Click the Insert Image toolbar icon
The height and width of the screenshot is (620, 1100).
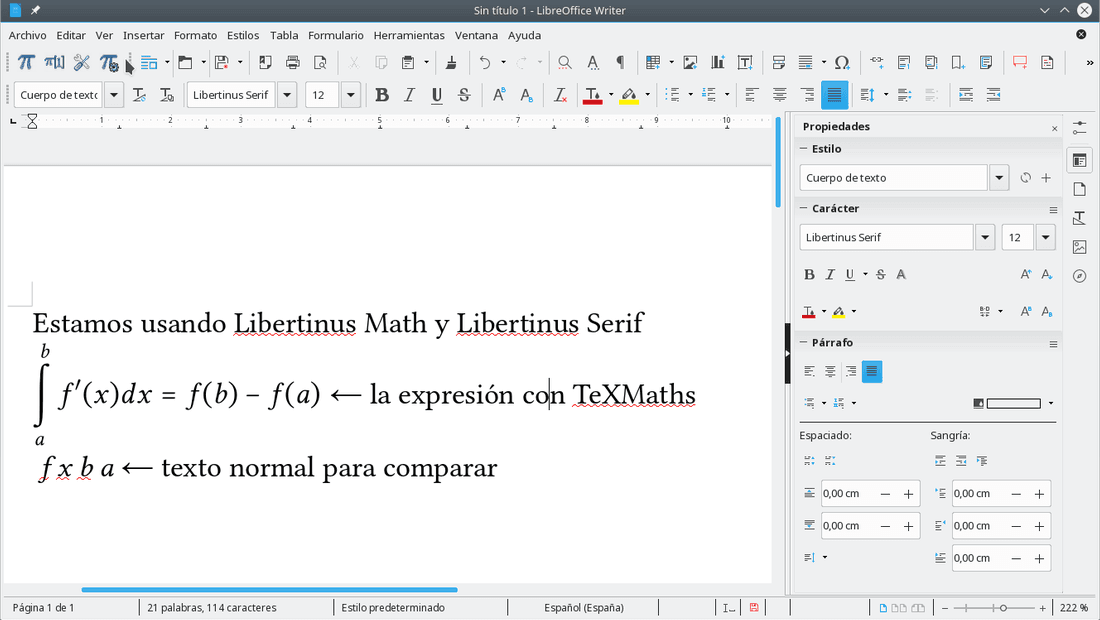coord(690,62)
